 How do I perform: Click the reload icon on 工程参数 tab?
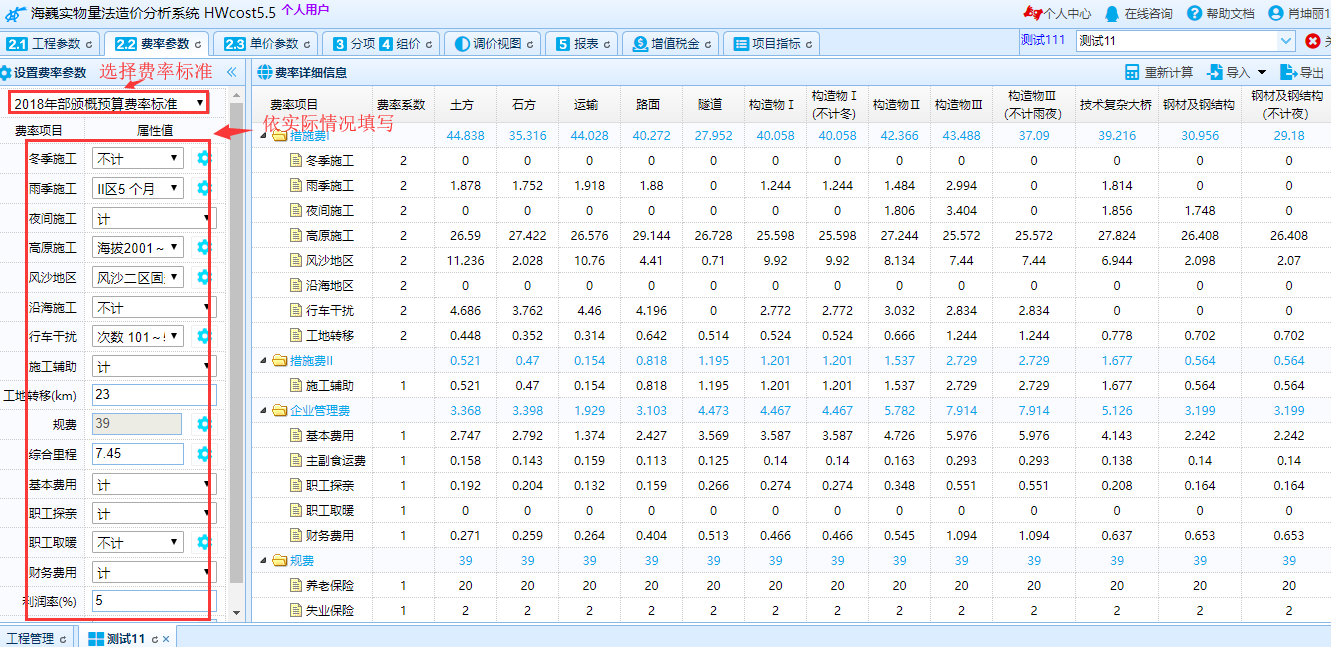click(89, 45)
